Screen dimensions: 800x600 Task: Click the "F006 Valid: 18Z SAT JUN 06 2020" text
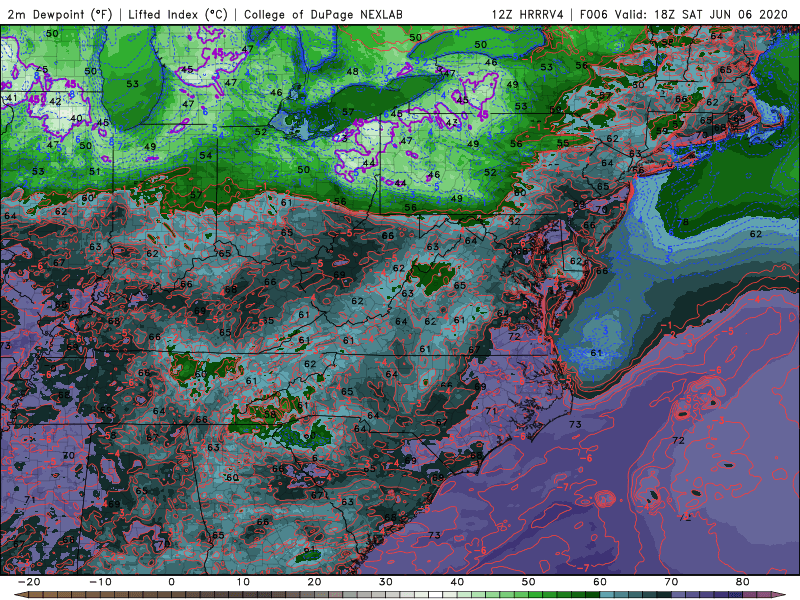tap(684, 14)
